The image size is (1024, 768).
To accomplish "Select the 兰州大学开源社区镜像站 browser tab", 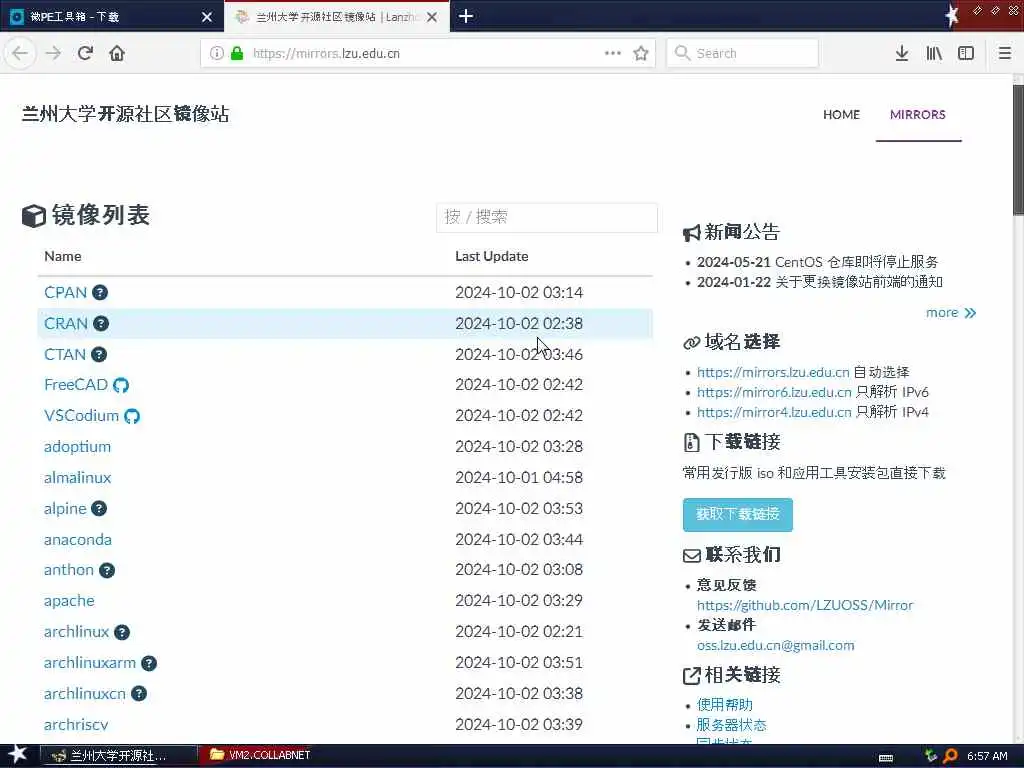I will pos(336,17).
